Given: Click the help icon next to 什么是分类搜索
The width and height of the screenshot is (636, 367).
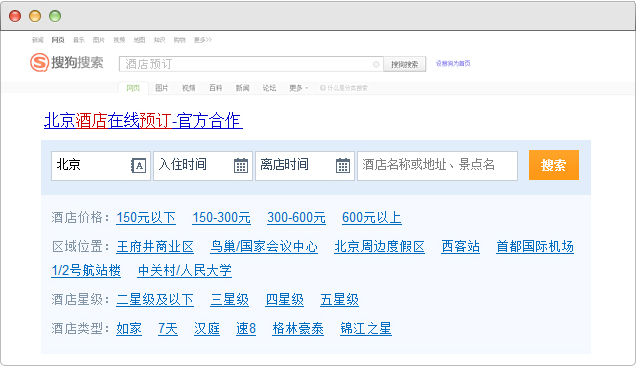Looking at the screenshot, I should click(322, 88).
